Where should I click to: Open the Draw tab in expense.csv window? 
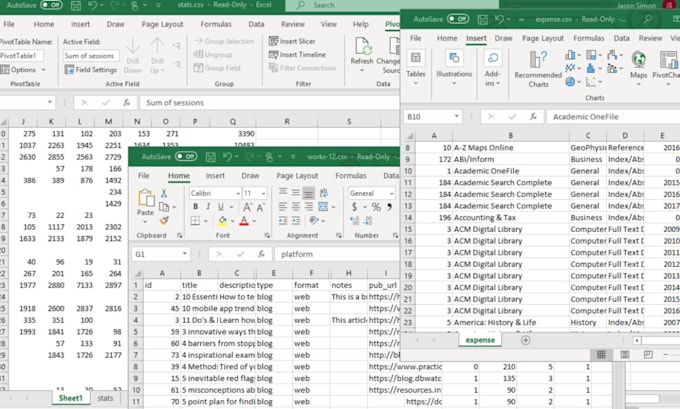coord(503,38)
